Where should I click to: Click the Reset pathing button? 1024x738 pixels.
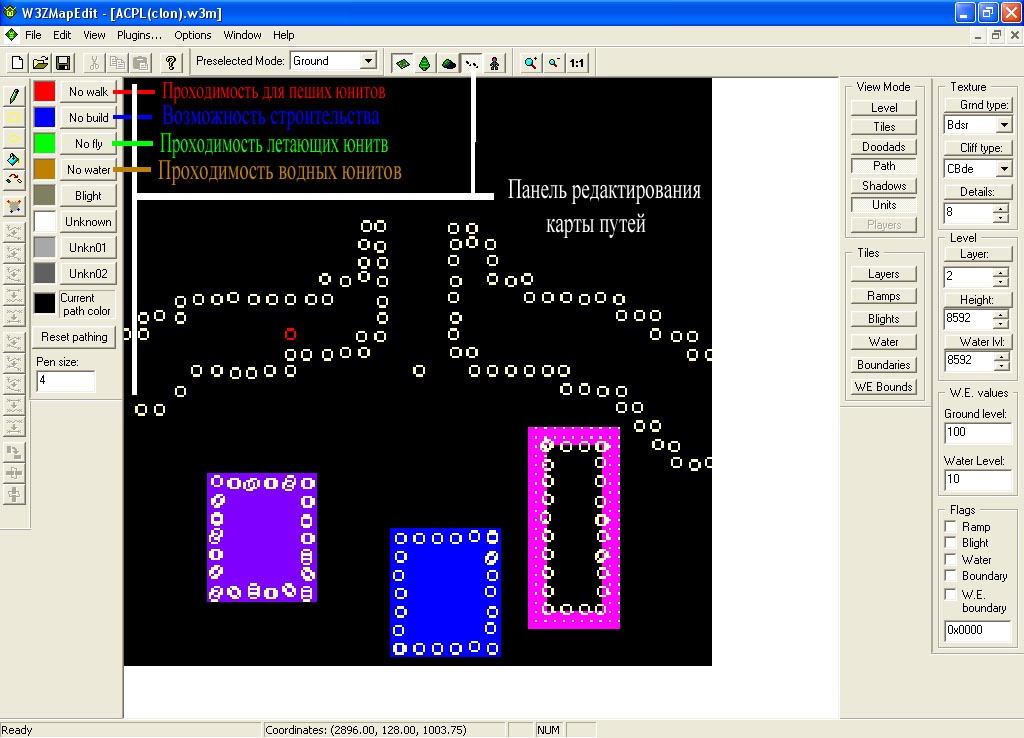click(74, 337)
